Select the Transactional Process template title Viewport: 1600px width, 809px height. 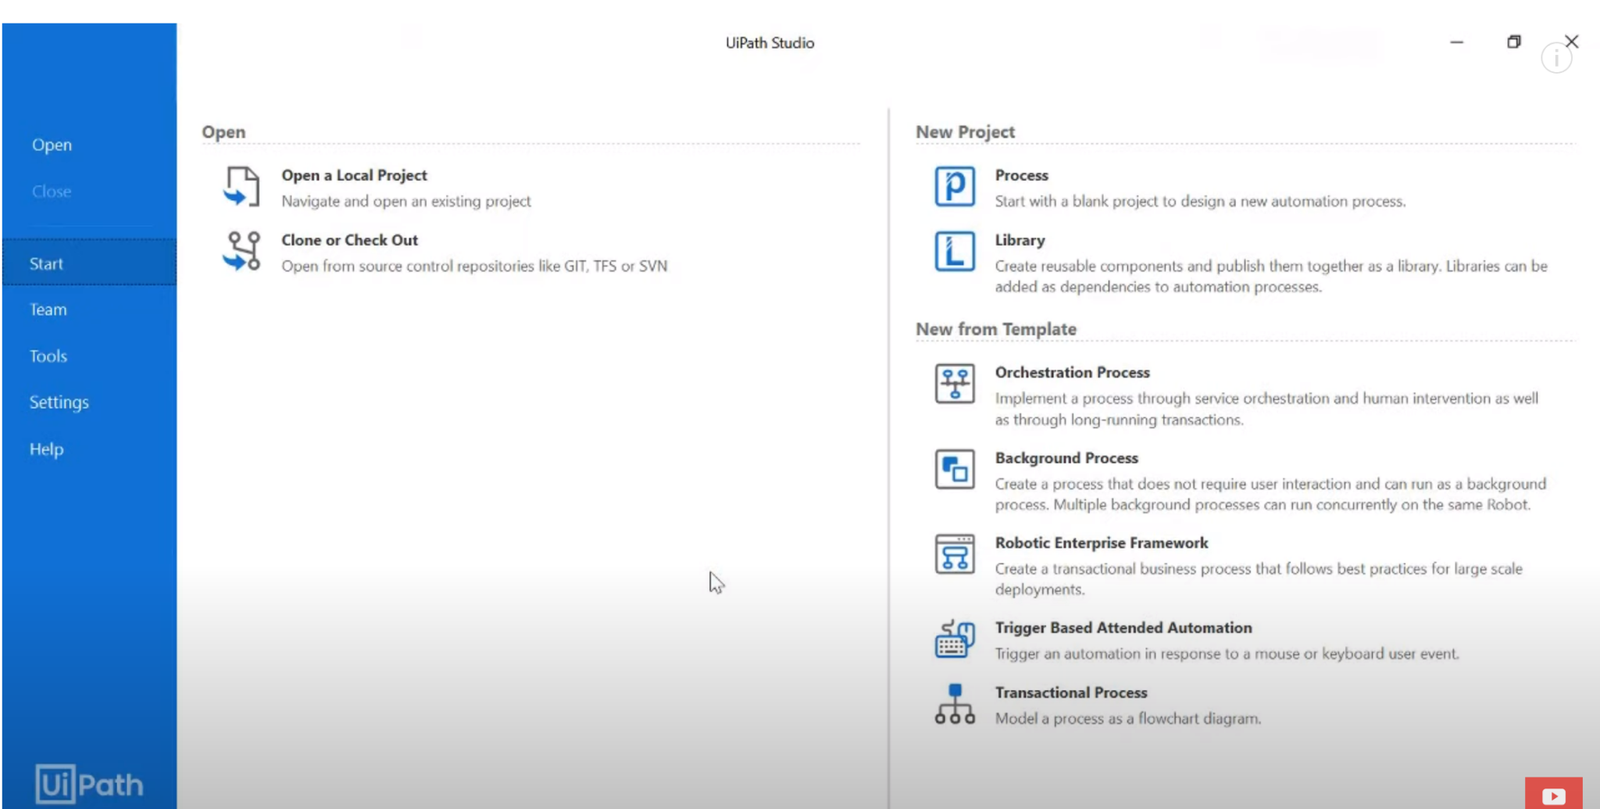(1071, 692)
